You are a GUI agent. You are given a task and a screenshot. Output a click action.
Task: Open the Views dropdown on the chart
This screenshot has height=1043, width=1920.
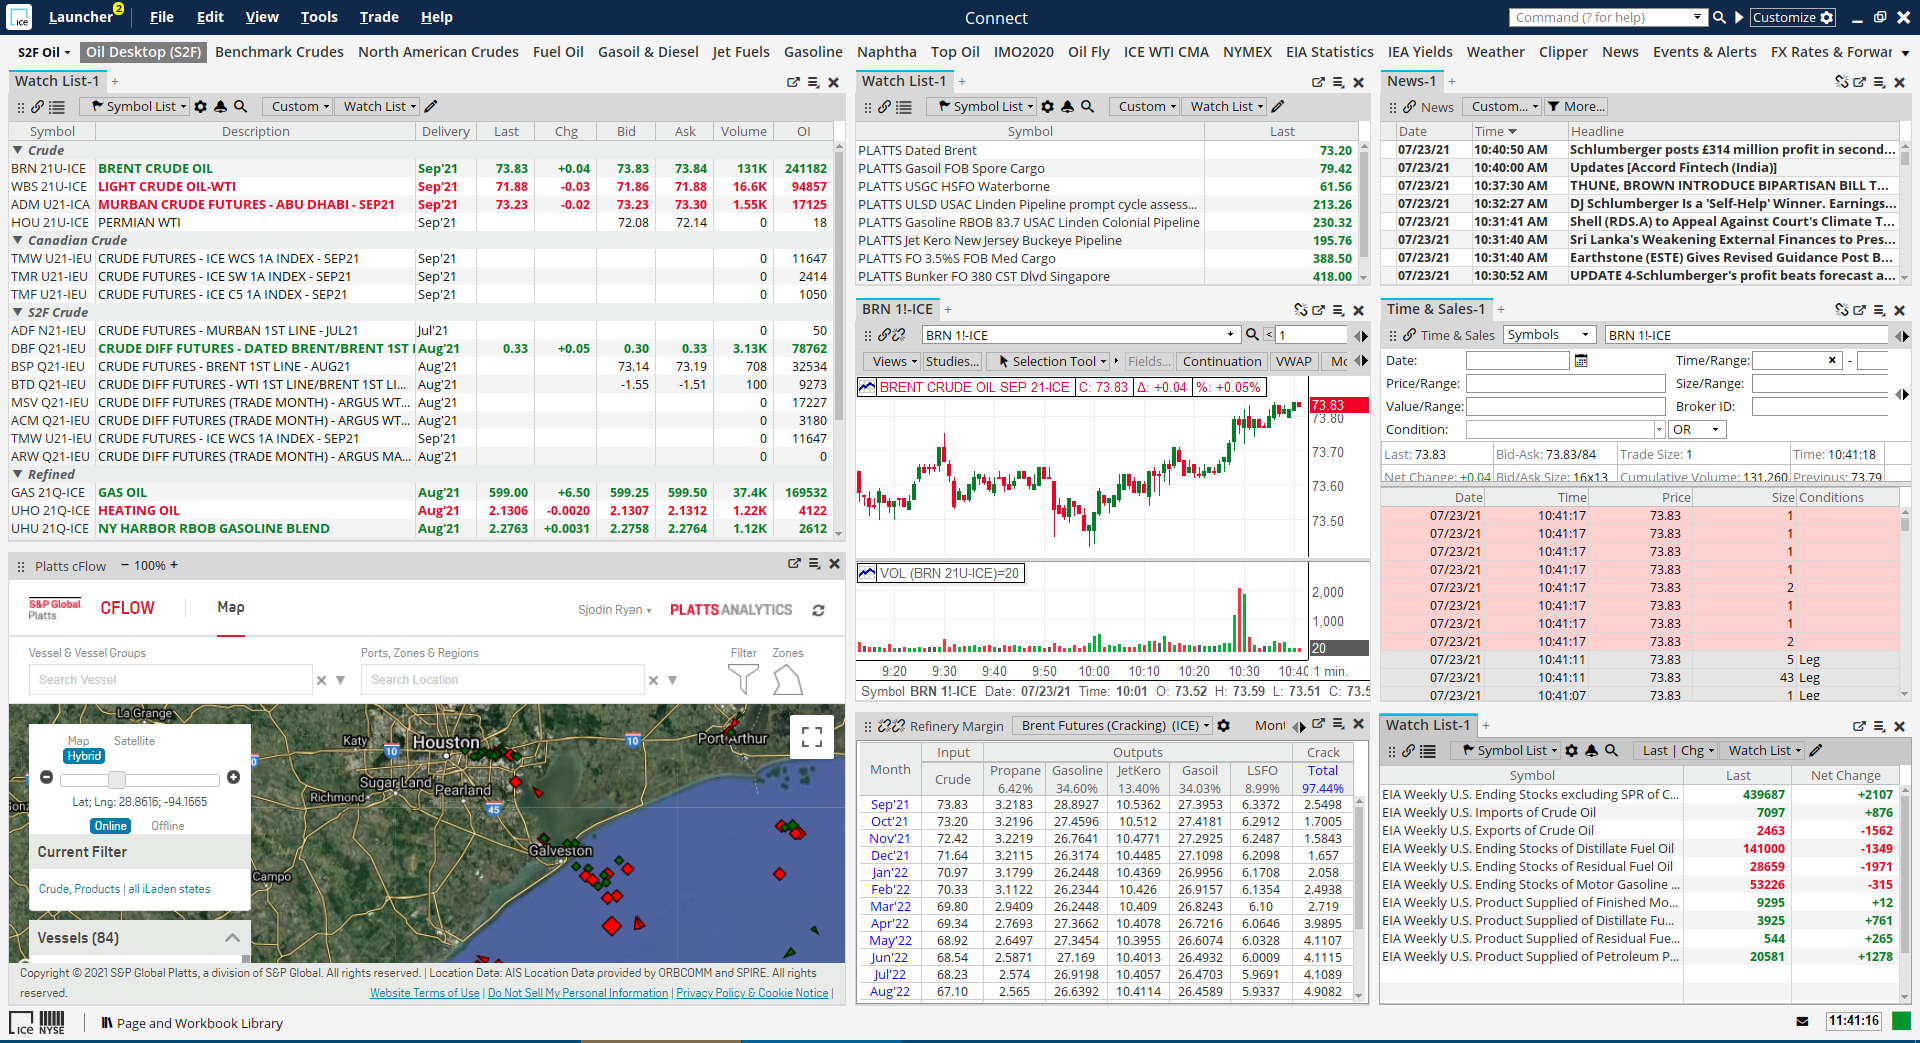pyautogui.click(x=894, y=361)
